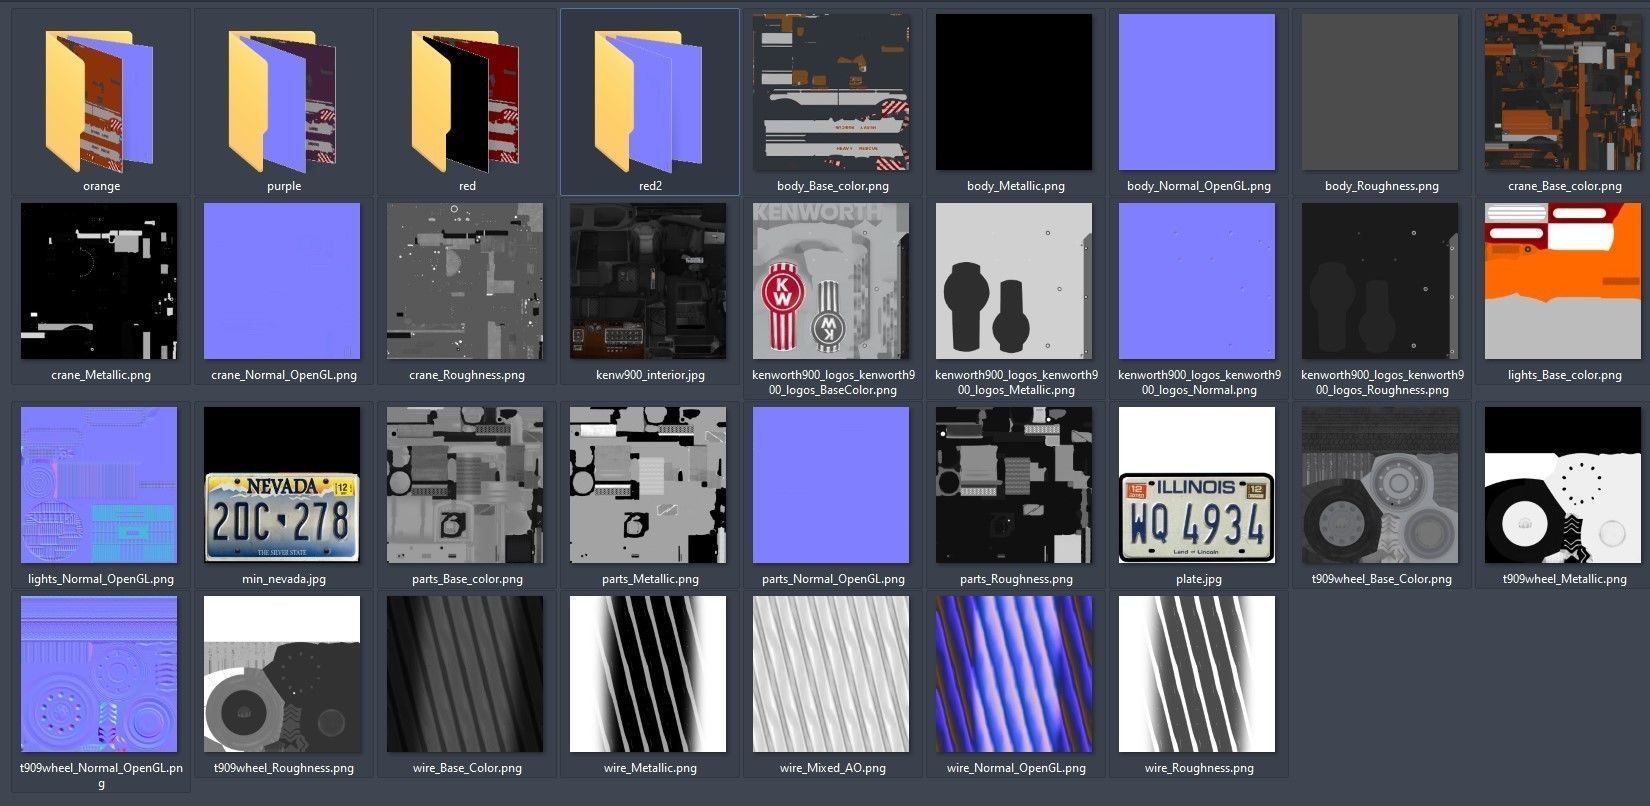
Task: Select wire_Base_Color.png thumbnail
Action: coord(465,674)
